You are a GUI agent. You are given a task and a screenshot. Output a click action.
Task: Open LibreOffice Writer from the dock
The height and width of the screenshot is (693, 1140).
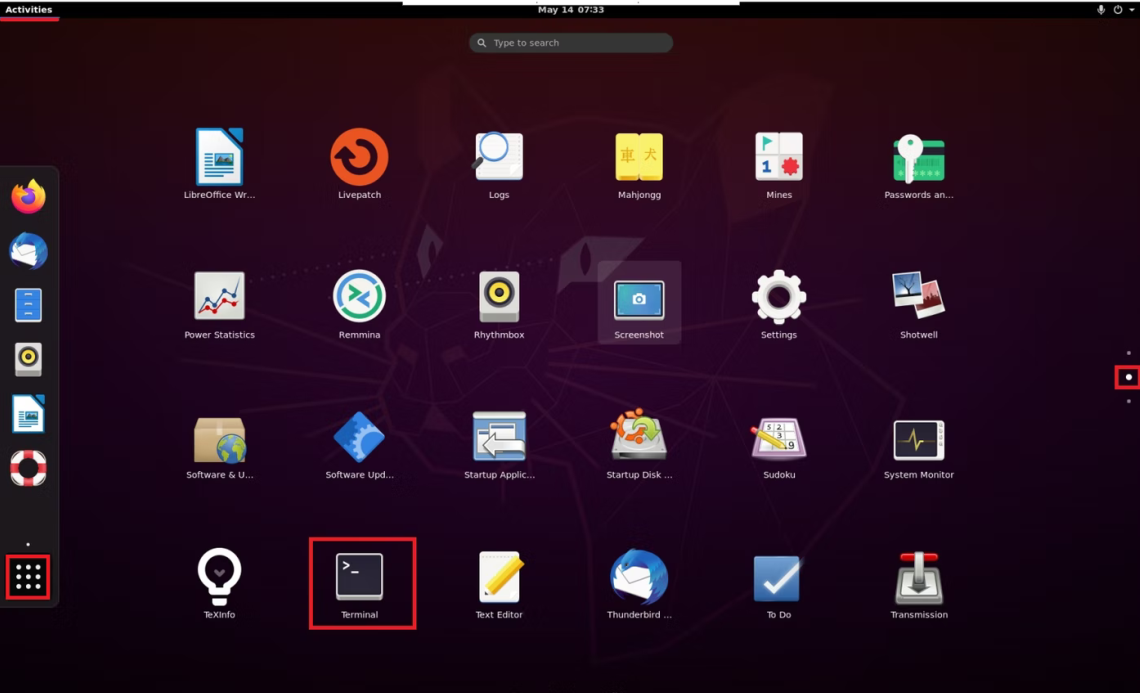tap(28, 414)
